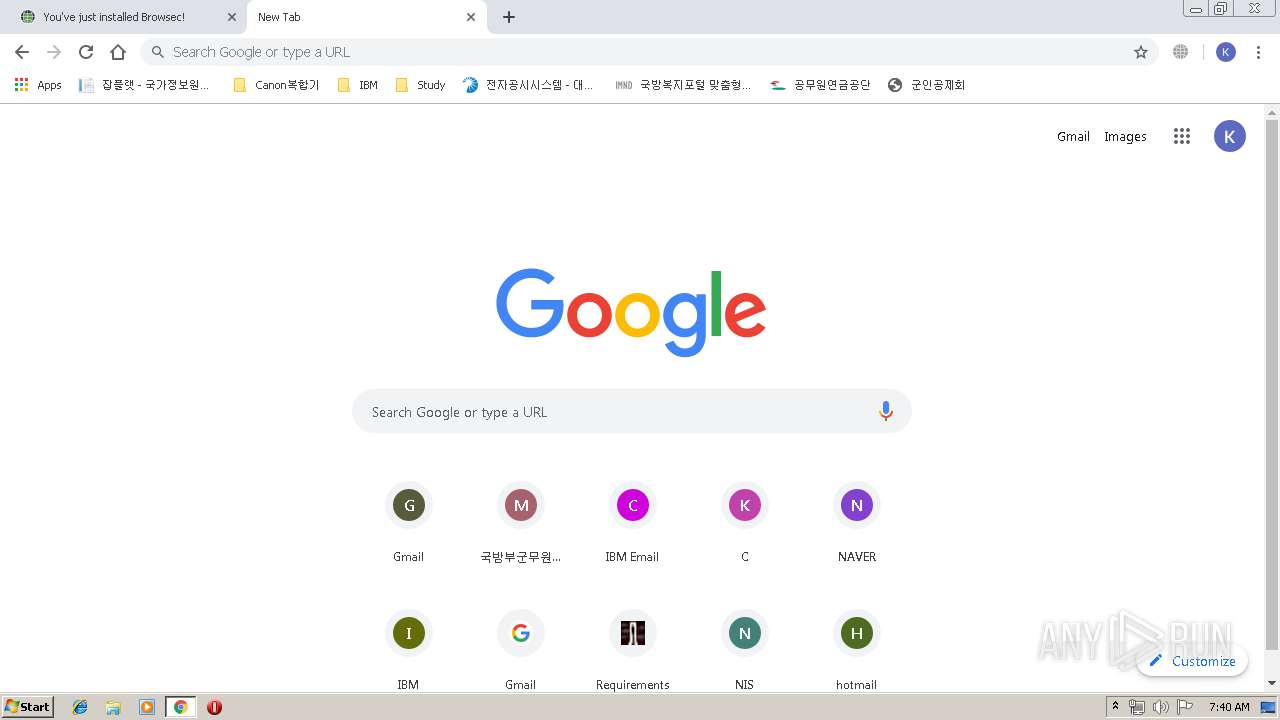Open the Google apps grid icon

(1182, 137)
